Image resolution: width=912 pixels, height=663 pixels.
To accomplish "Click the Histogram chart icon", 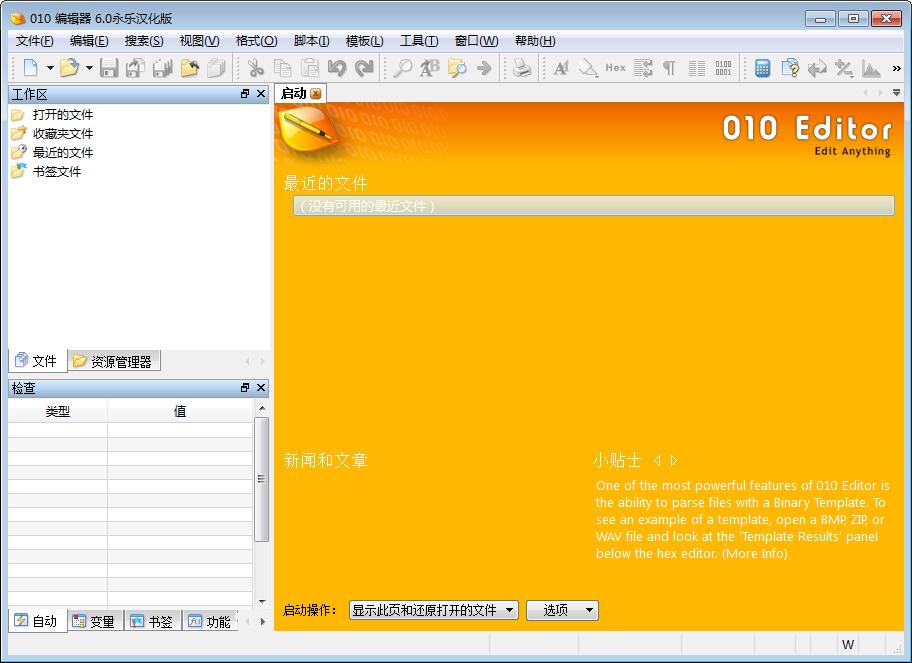I will [x=871, y=68].
